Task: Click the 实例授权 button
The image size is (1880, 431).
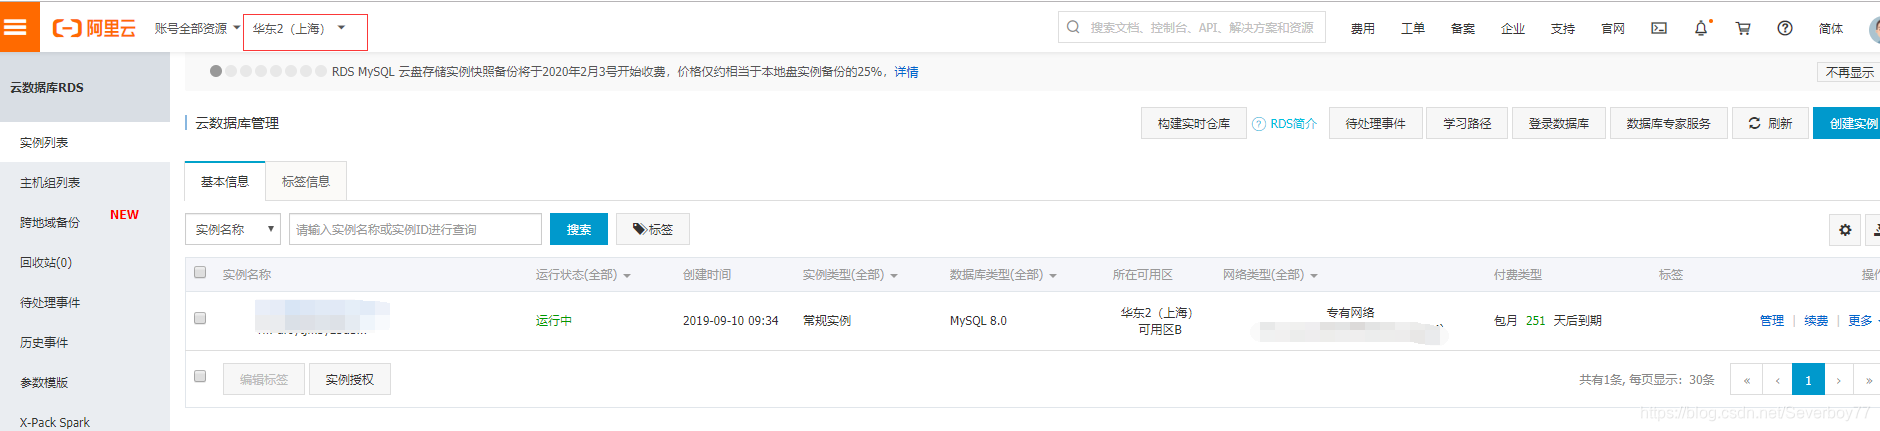Action: (x=350, y=379)
